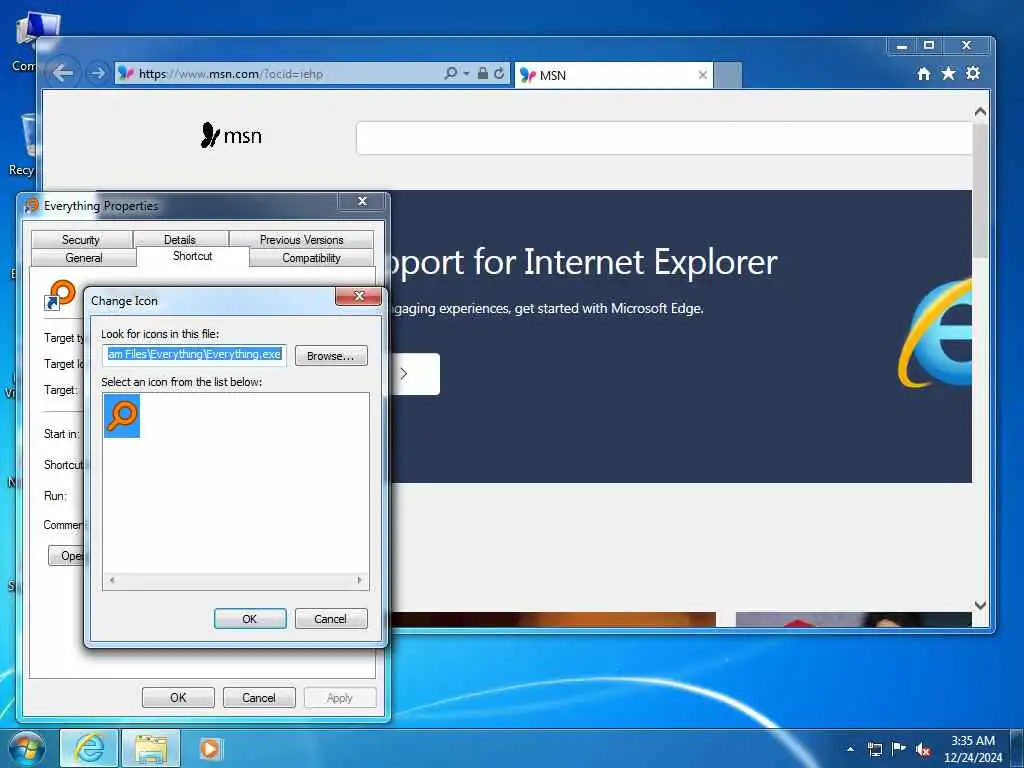Click OK in Everything Properties window
The image size is (1024, 768).
(x=178, y=697)
